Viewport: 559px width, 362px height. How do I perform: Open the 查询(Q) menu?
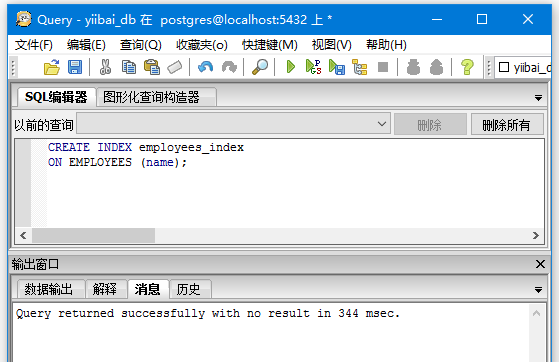click(141, 45)
